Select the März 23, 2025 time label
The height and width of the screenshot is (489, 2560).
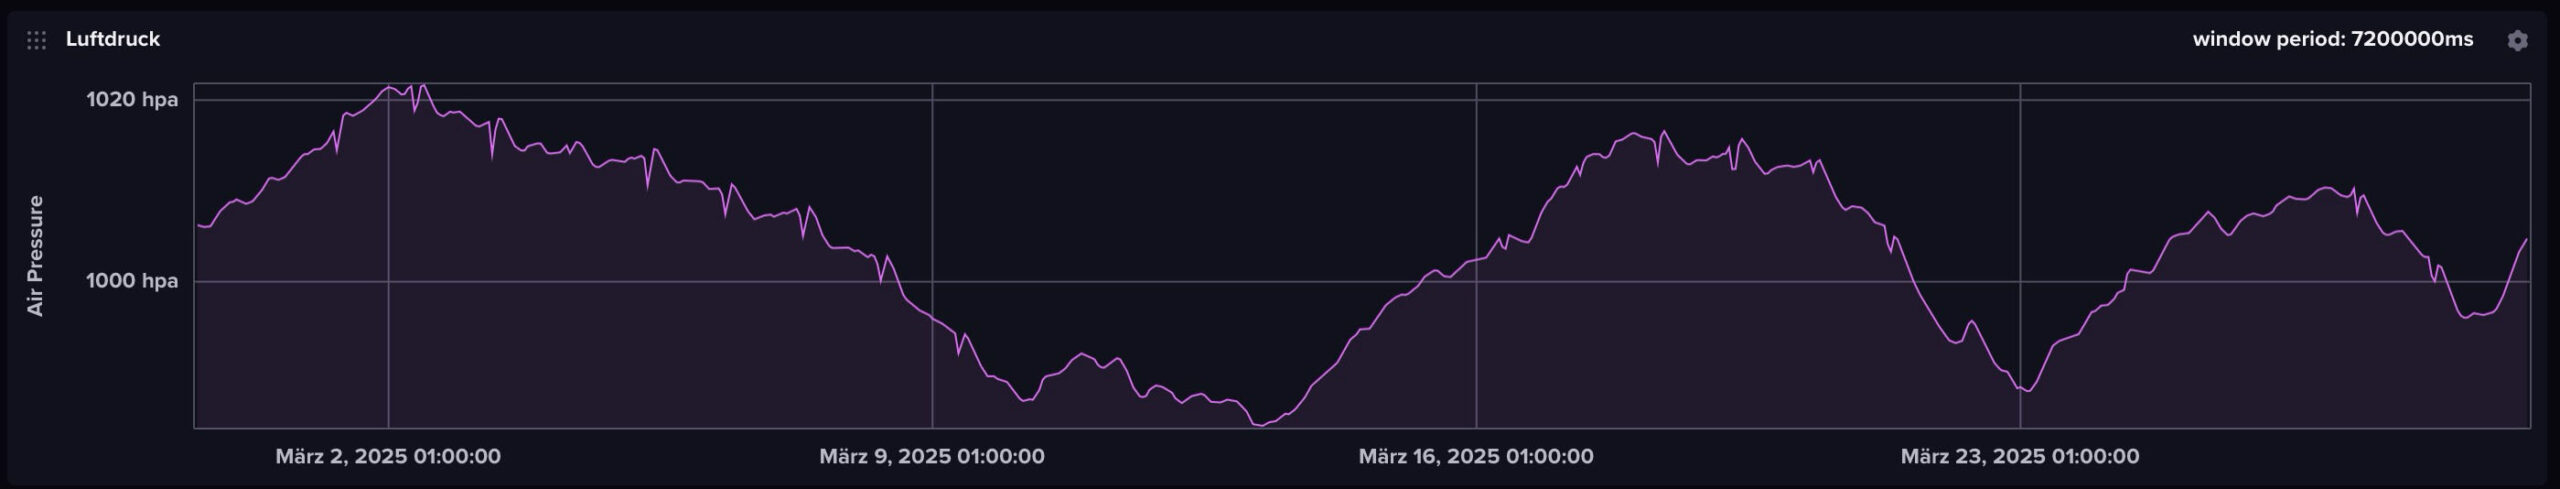tap(2019, 456)
